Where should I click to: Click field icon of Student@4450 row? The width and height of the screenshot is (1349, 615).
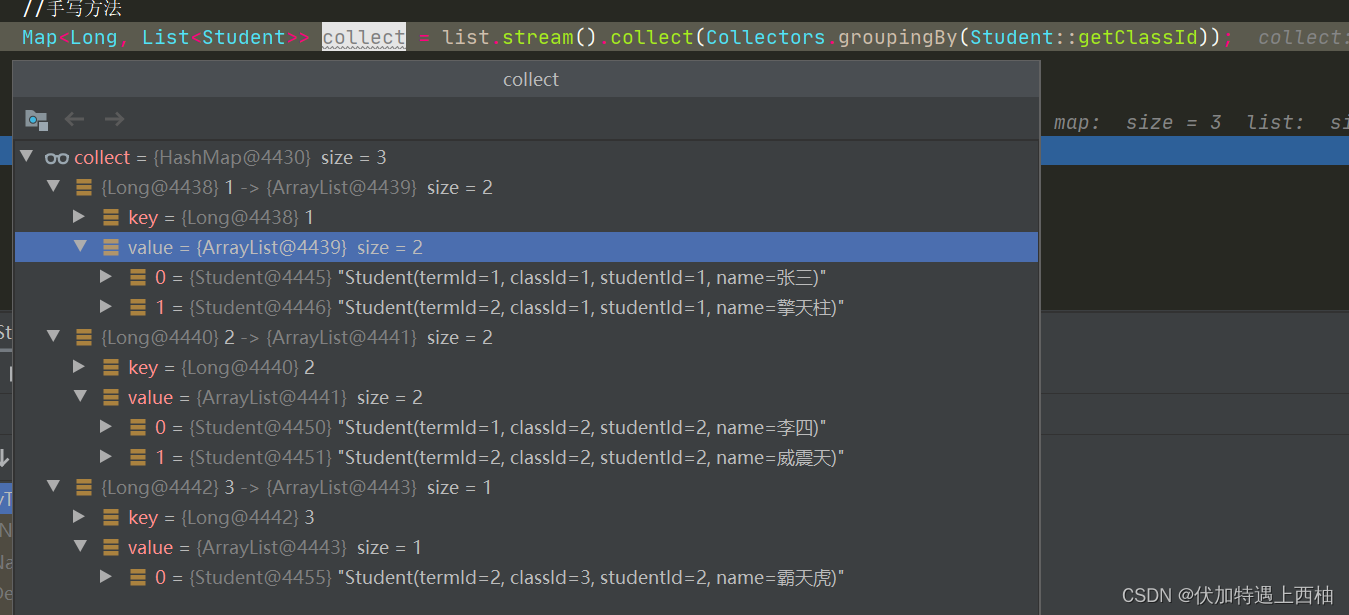[138, 427]
